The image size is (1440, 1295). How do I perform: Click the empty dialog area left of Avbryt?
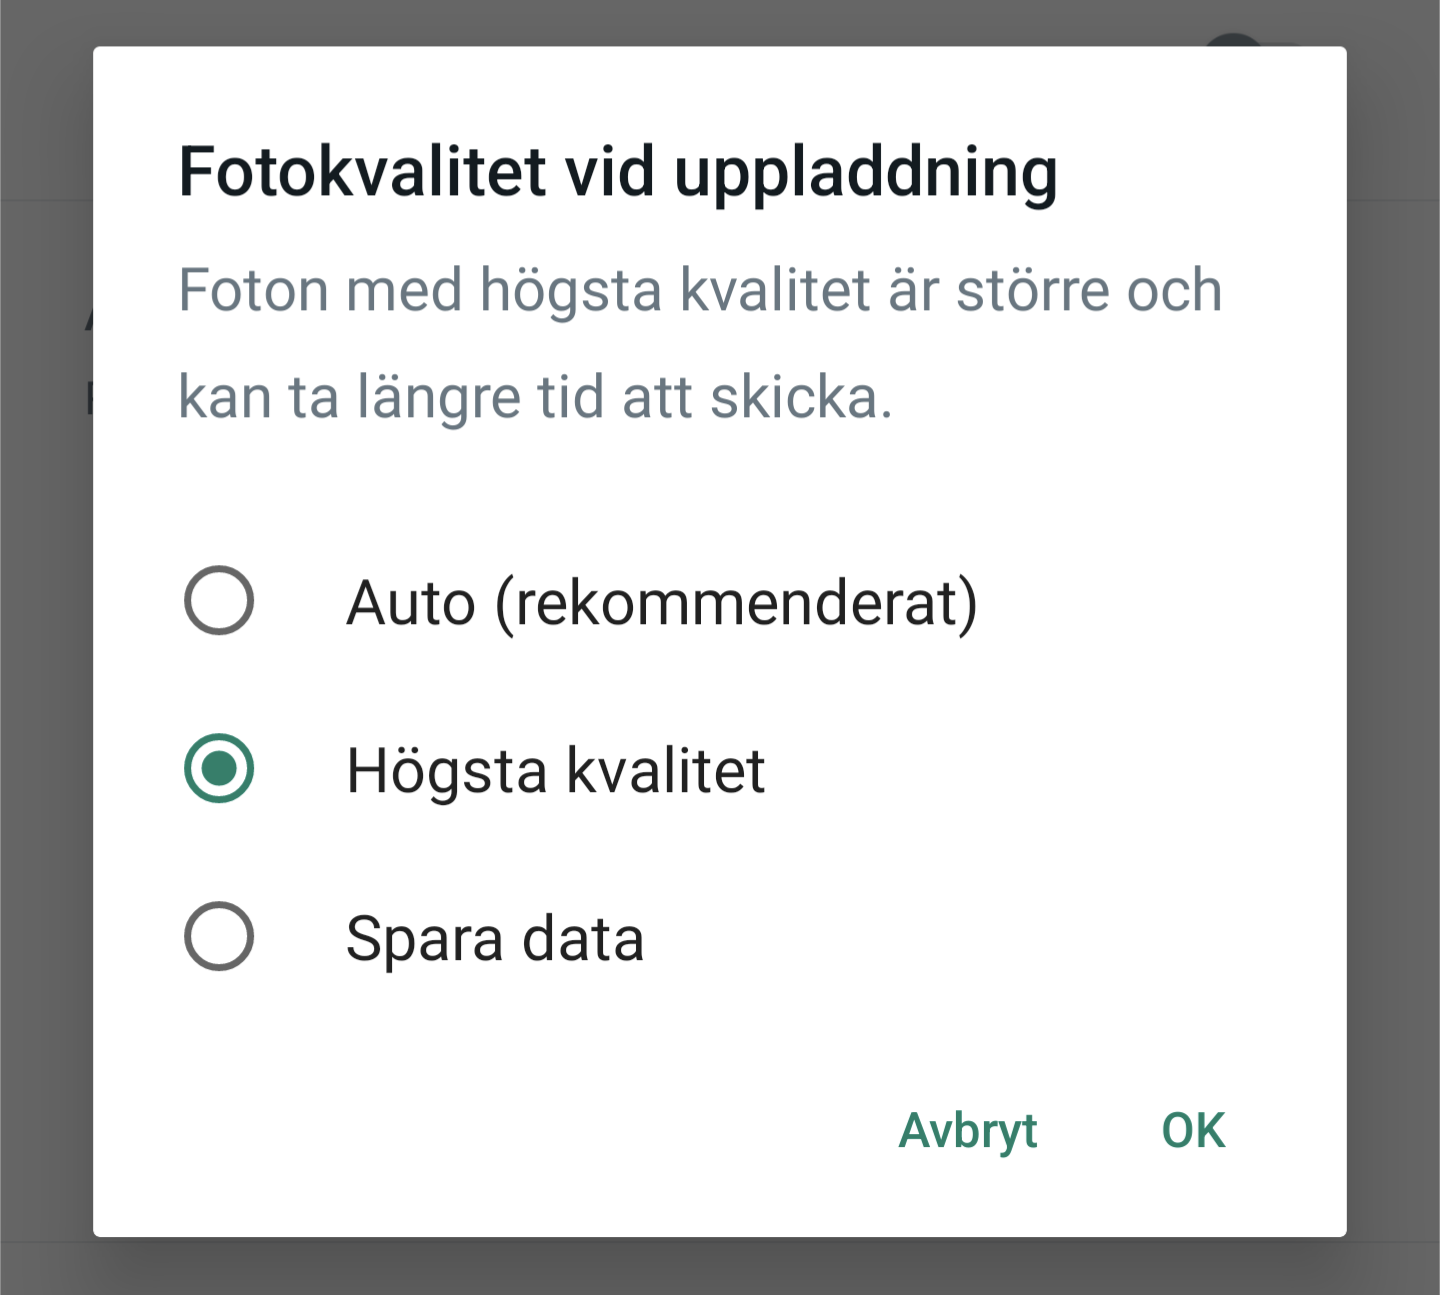tap(500, 1131)
